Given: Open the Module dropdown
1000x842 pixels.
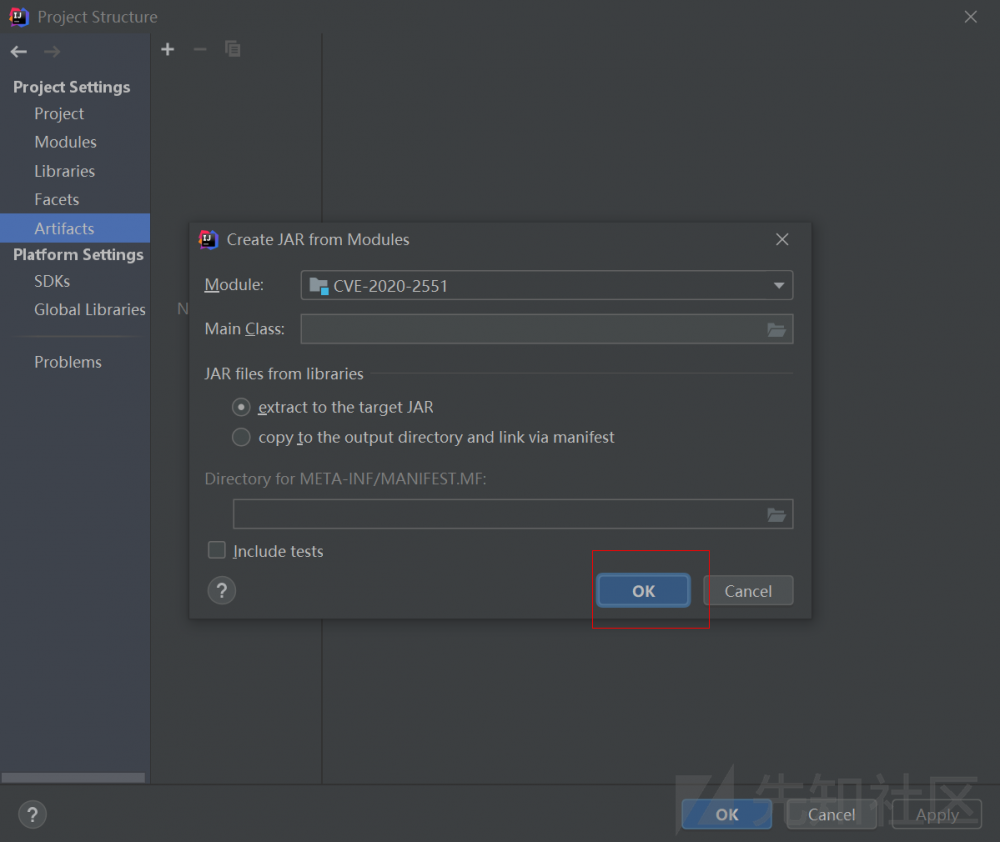Looking at the screenshot, I should (x=779, y=285).
